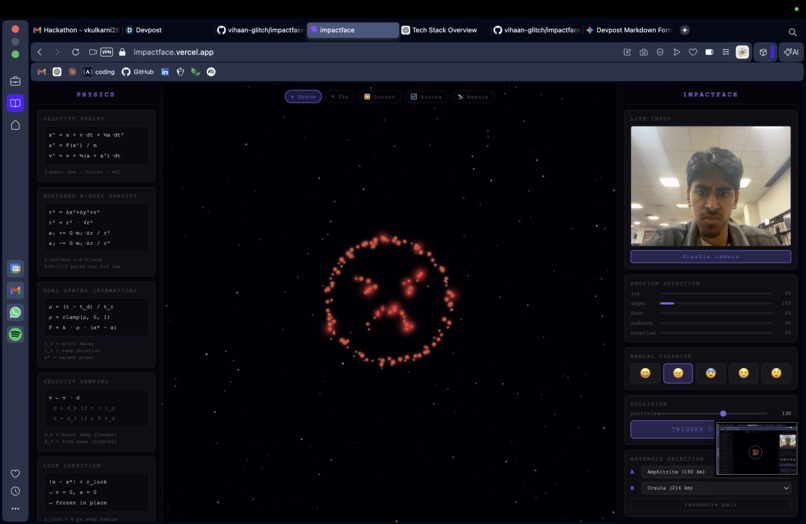
Task: Click the randomize pair button
Action: click(x=710, y=504)
